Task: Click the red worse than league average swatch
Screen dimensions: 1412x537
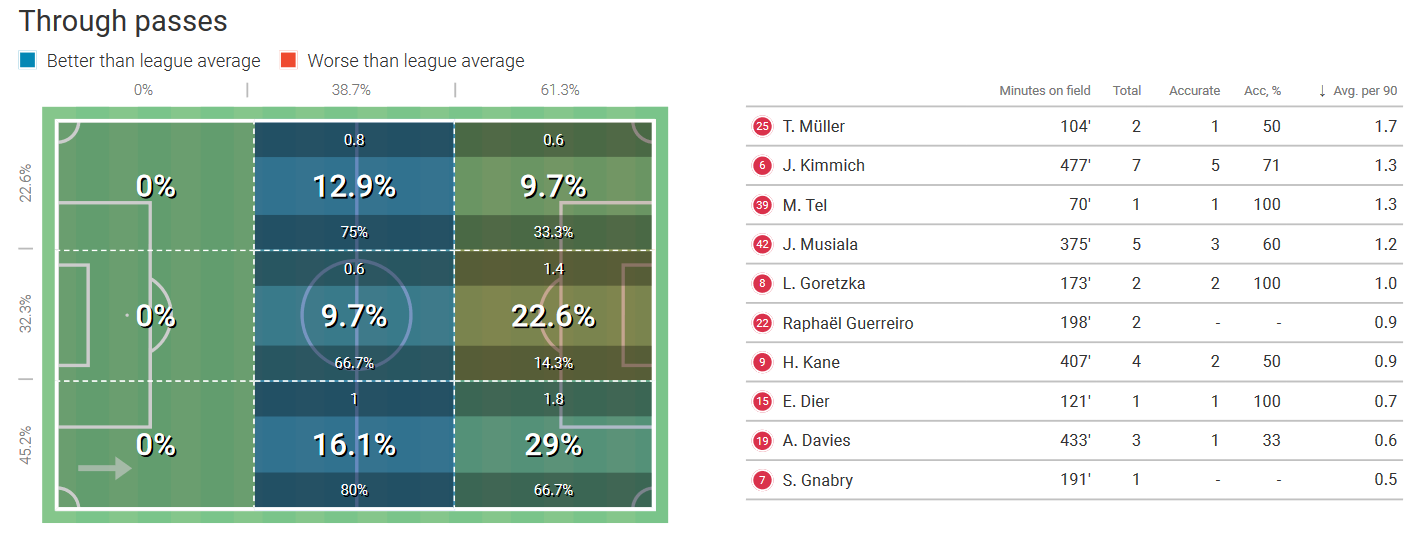Action: (288, 61)
